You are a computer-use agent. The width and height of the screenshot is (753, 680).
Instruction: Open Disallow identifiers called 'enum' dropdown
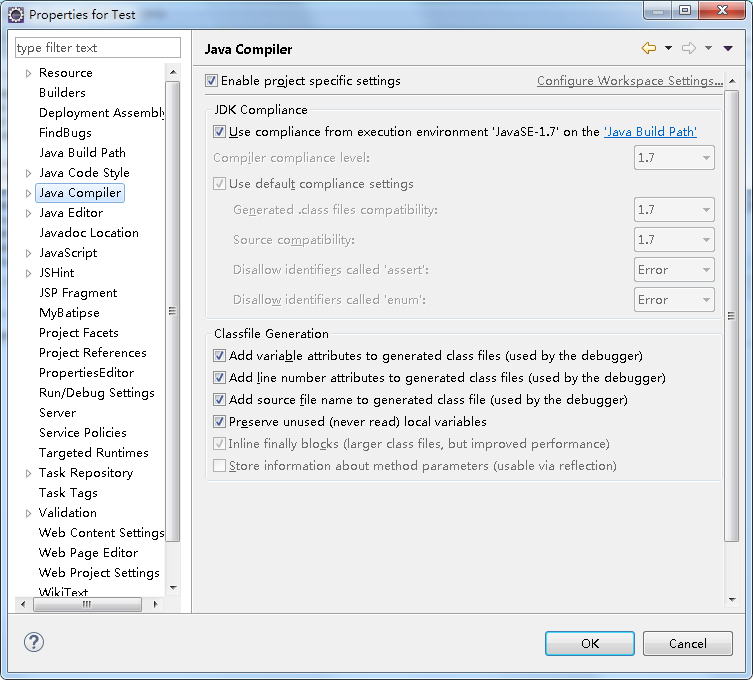pos(674,300)
